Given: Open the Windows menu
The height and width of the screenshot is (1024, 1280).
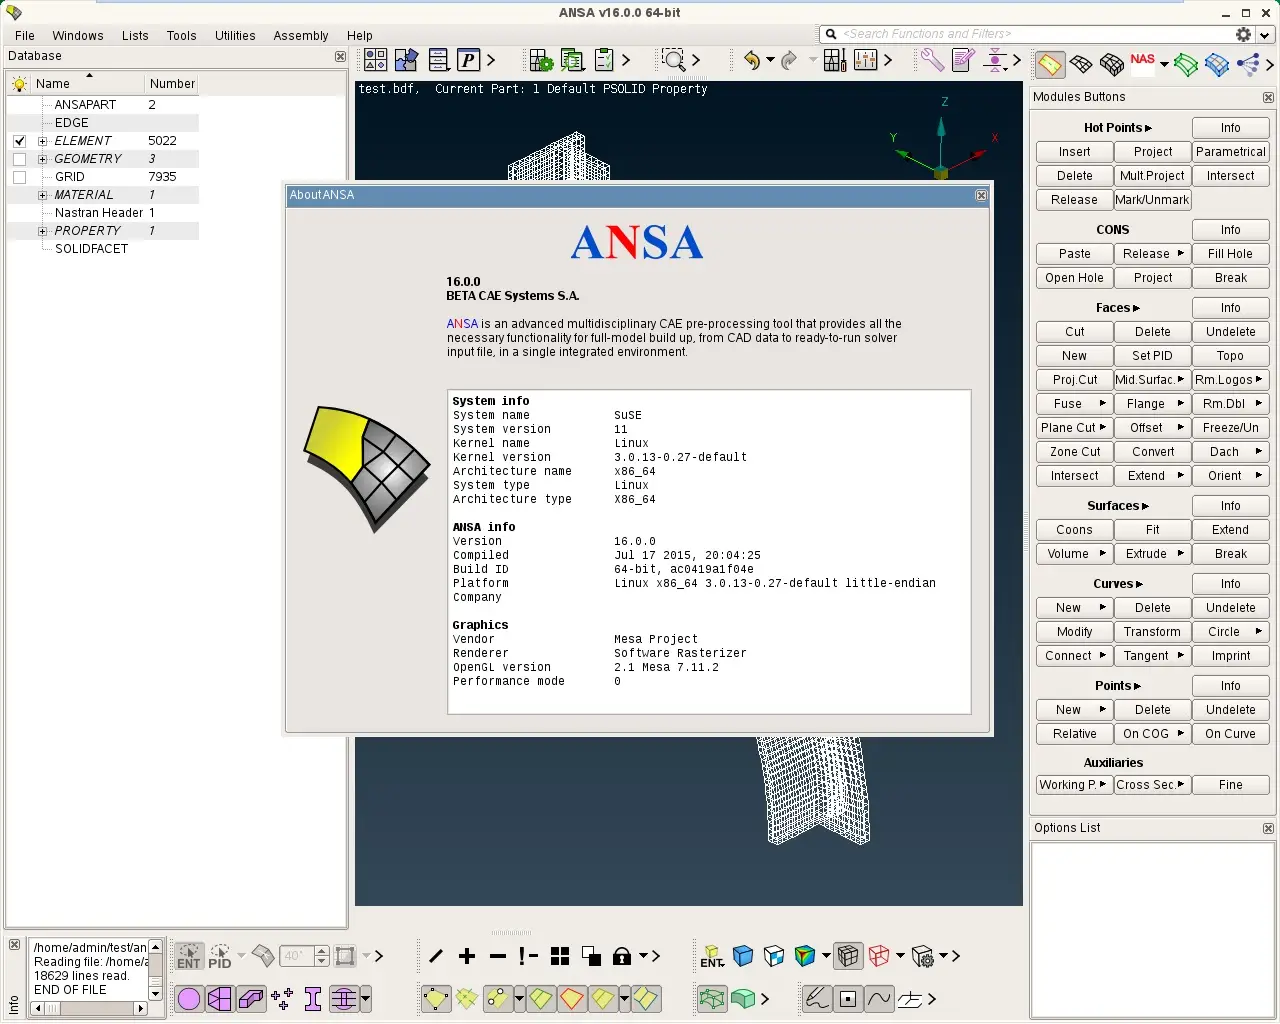Looking at the screenshot, I should (78, 36).
